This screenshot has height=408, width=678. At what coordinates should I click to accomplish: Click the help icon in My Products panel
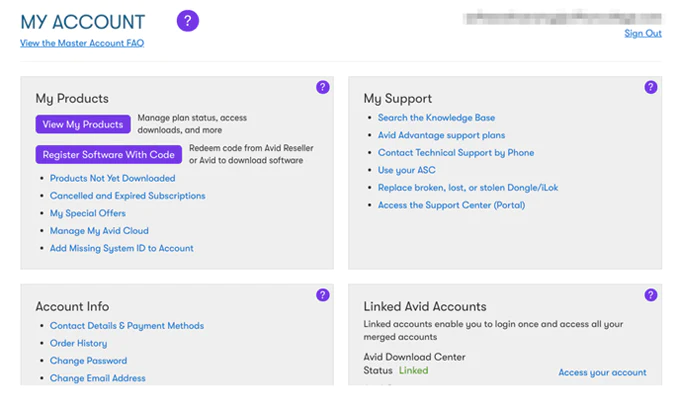323,87
